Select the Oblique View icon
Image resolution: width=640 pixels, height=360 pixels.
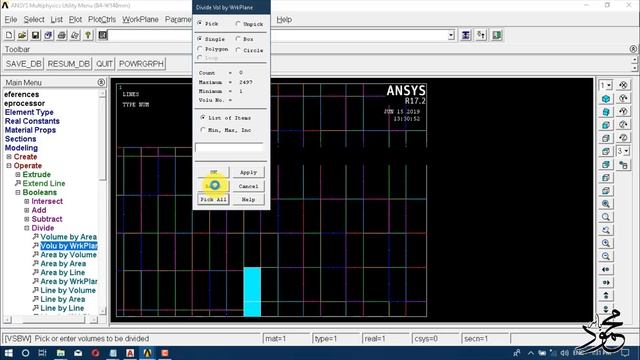tap(606, 111)
